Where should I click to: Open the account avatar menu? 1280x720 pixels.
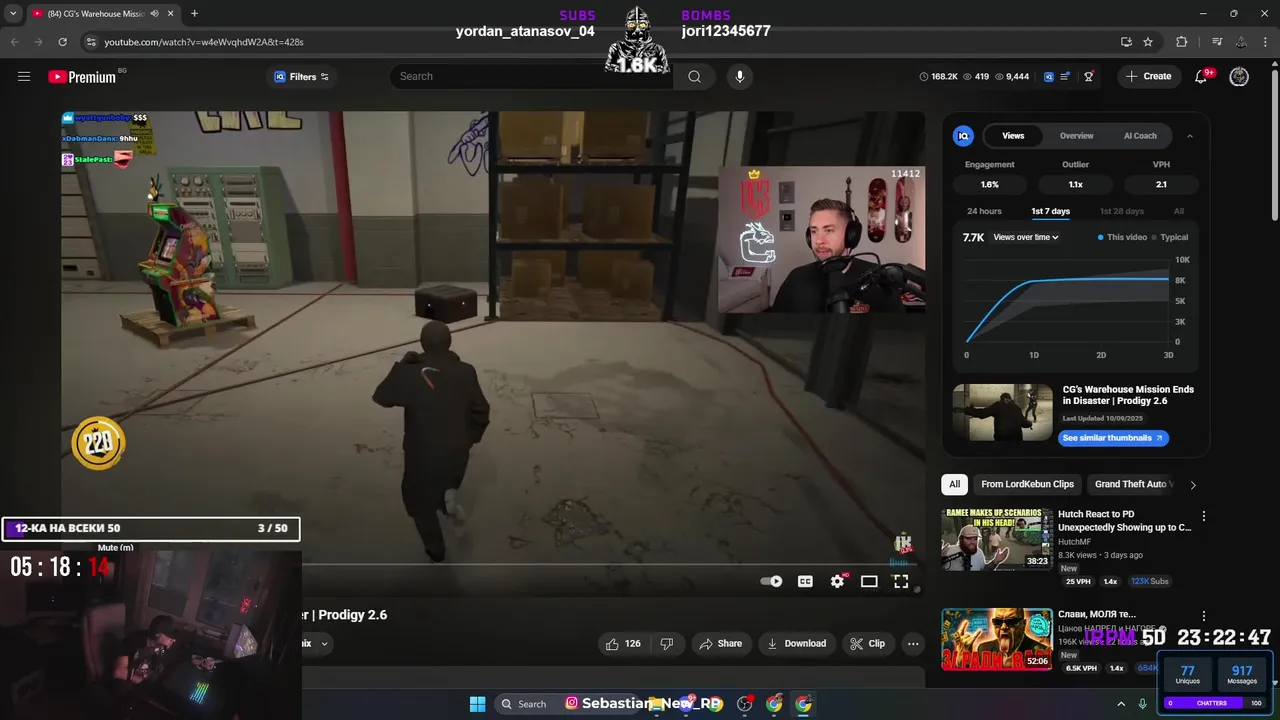tap(1239, 77)
